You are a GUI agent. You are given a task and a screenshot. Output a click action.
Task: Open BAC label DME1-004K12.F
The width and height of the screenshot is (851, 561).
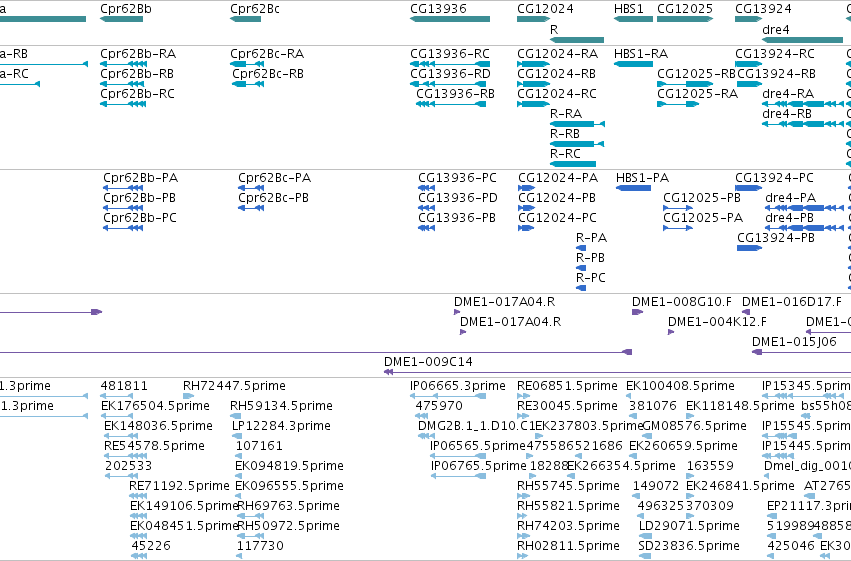click(717, 322)
